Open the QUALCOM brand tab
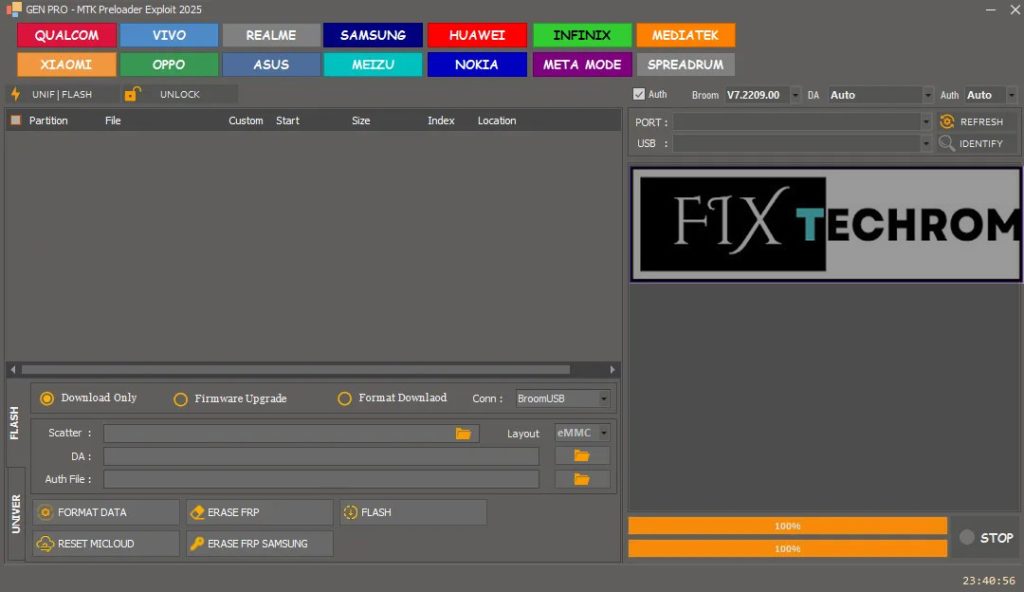The width and height of the screenshot is (1024, 592). [67, 35]
